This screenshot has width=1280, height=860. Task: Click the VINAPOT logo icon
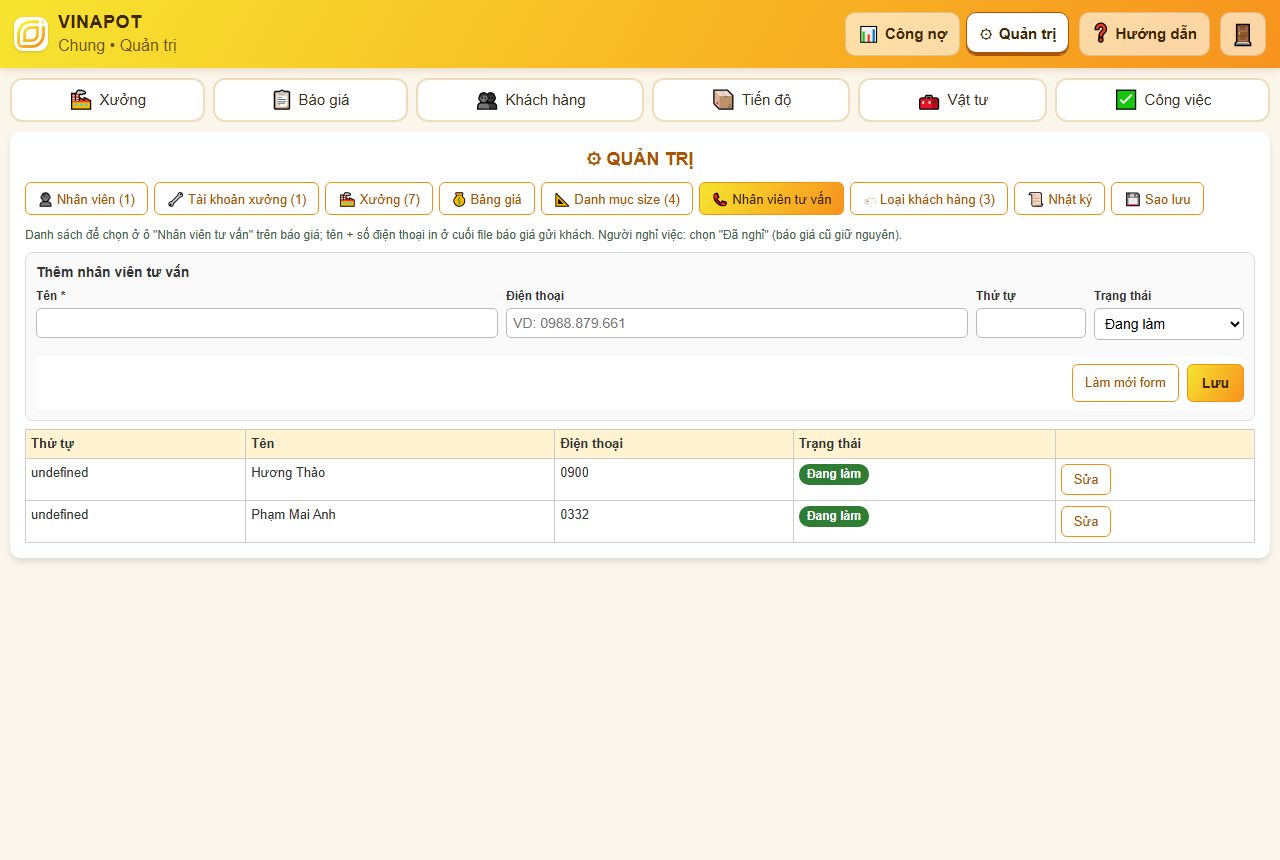tap(31, 34)
